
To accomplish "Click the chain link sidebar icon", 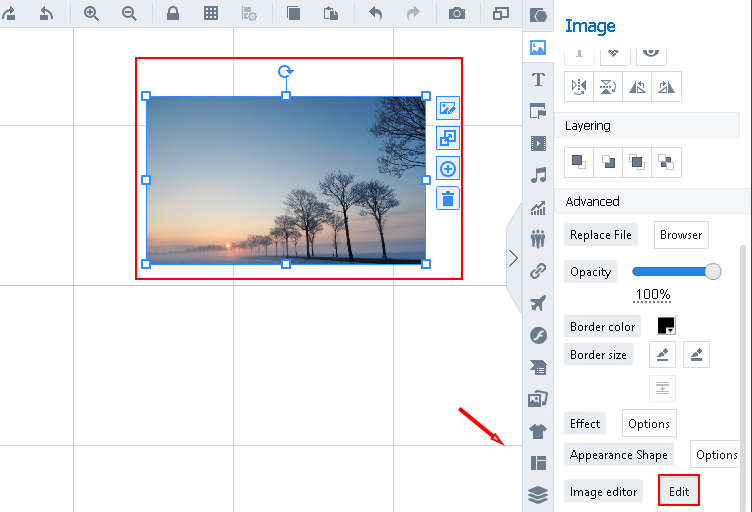I will pyautogui.click(x=538, y=271).
